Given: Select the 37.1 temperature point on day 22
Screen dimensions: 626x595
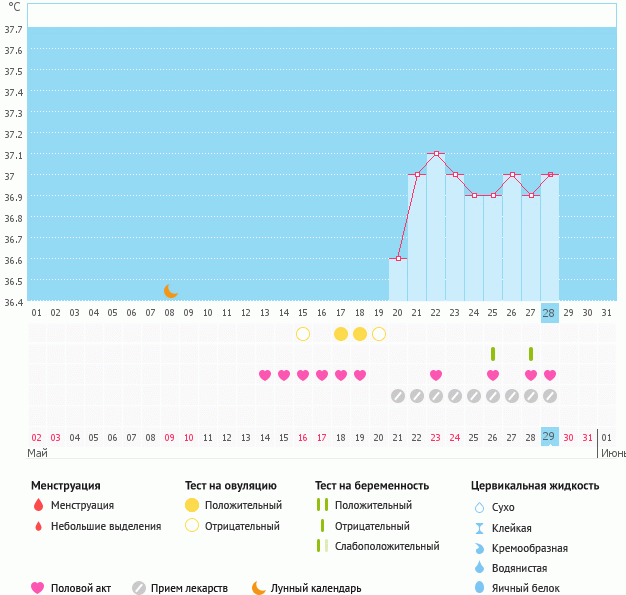Looking at the screenshot, I should [436, 154].
